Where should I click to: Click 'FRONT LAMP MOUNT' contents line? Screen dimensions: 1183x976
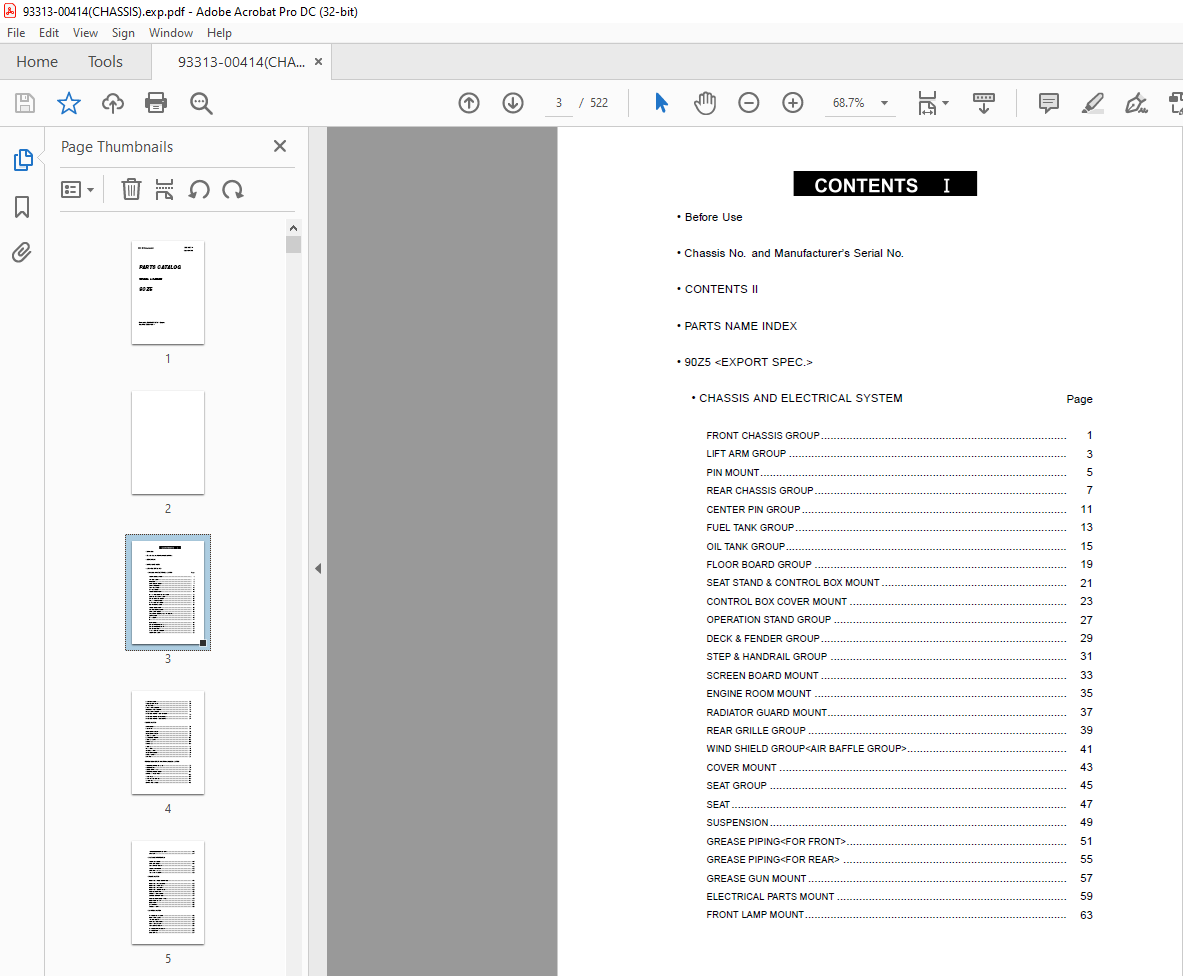pyautogui.click(x=899, y=915)
